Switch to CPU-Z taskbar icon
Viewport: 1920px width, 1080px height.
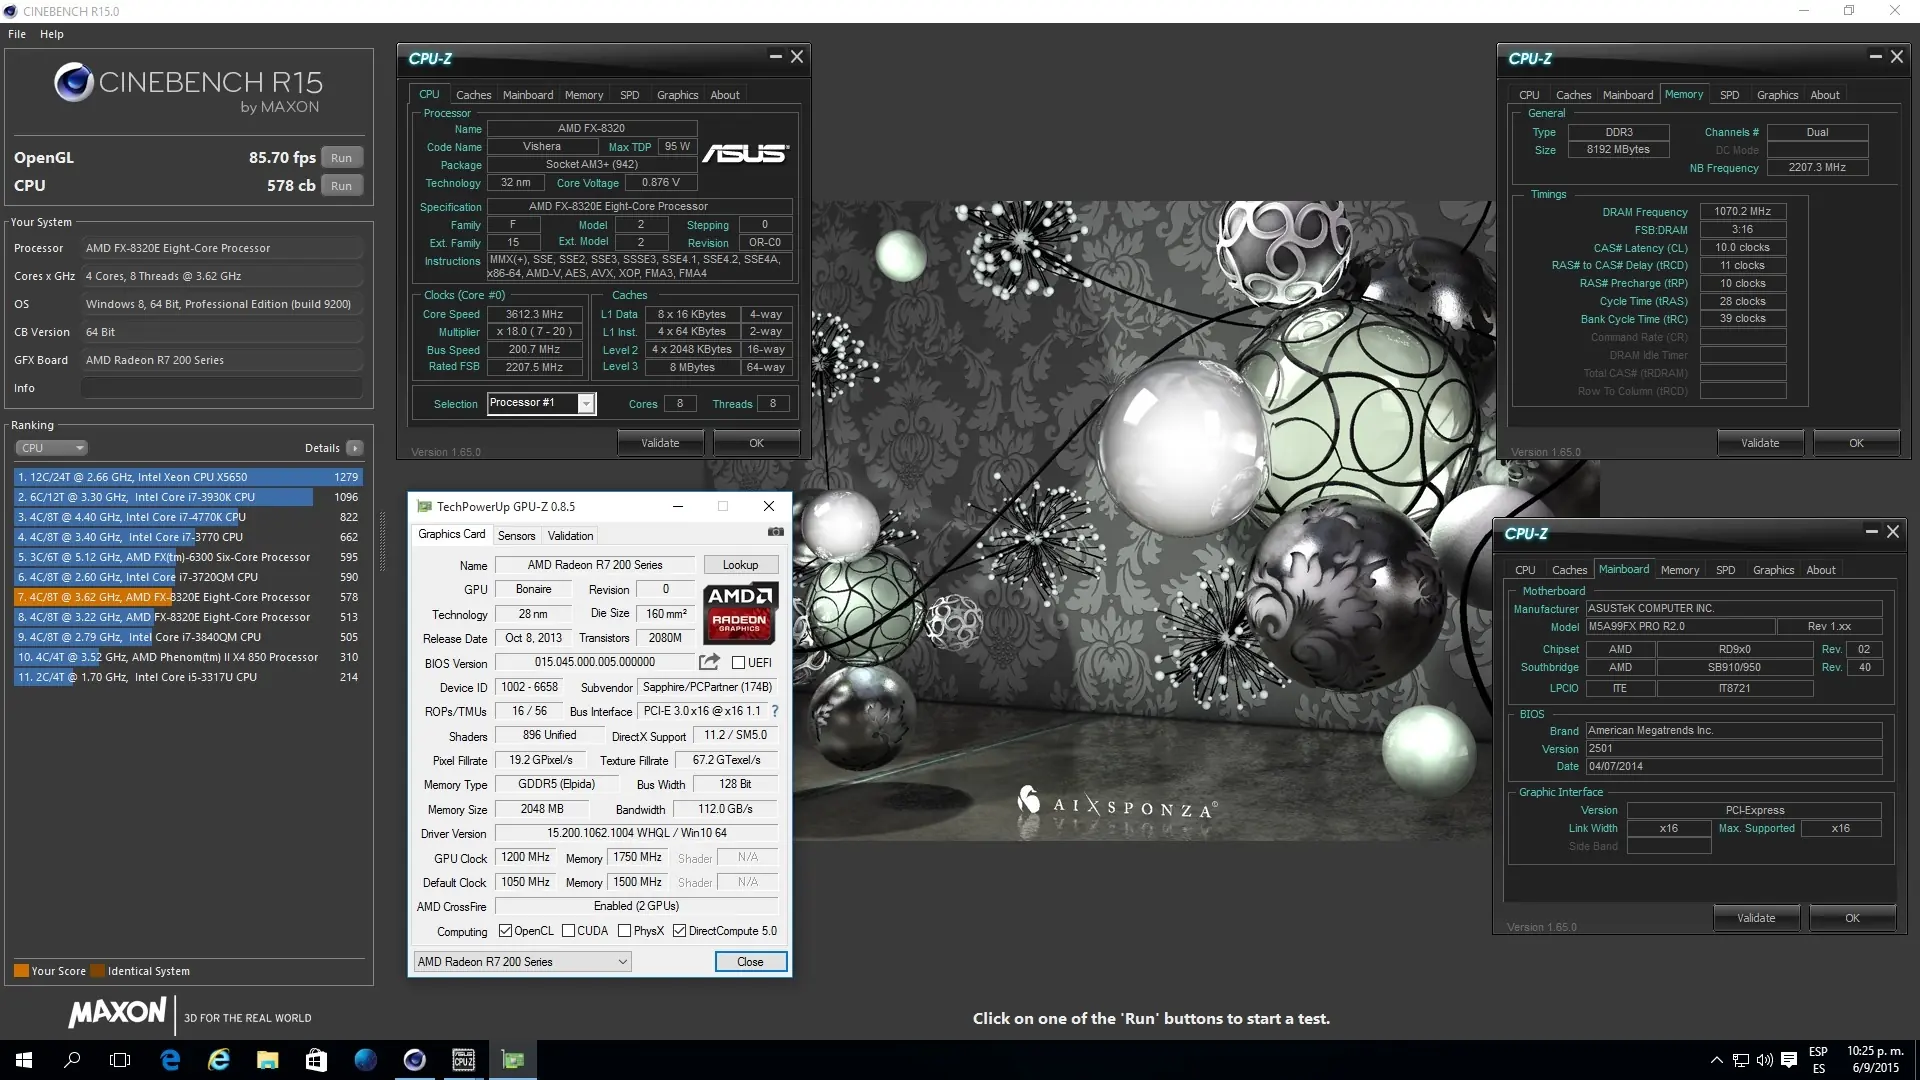[463, 1060]
